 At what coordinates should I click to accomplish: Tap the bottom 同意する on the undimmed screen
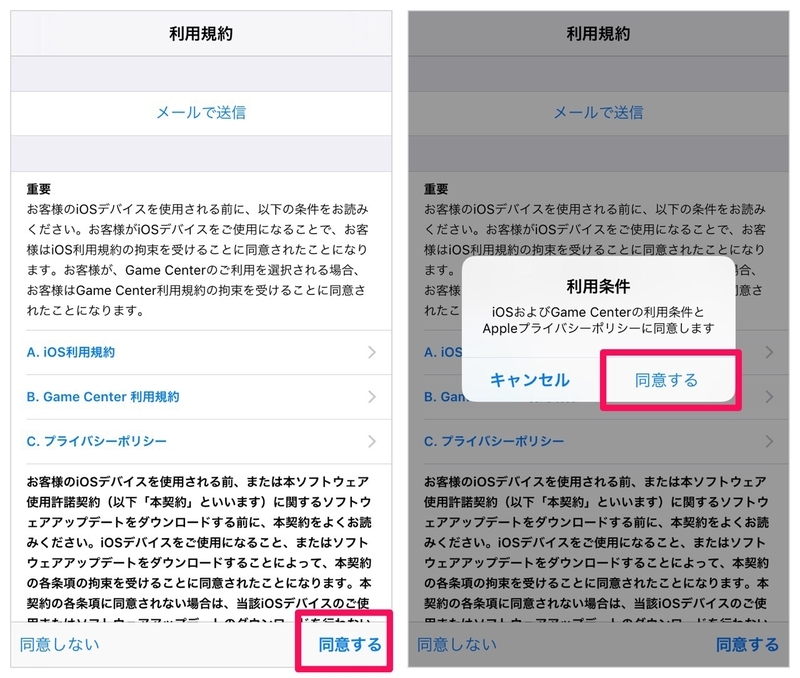pos(350,644)
